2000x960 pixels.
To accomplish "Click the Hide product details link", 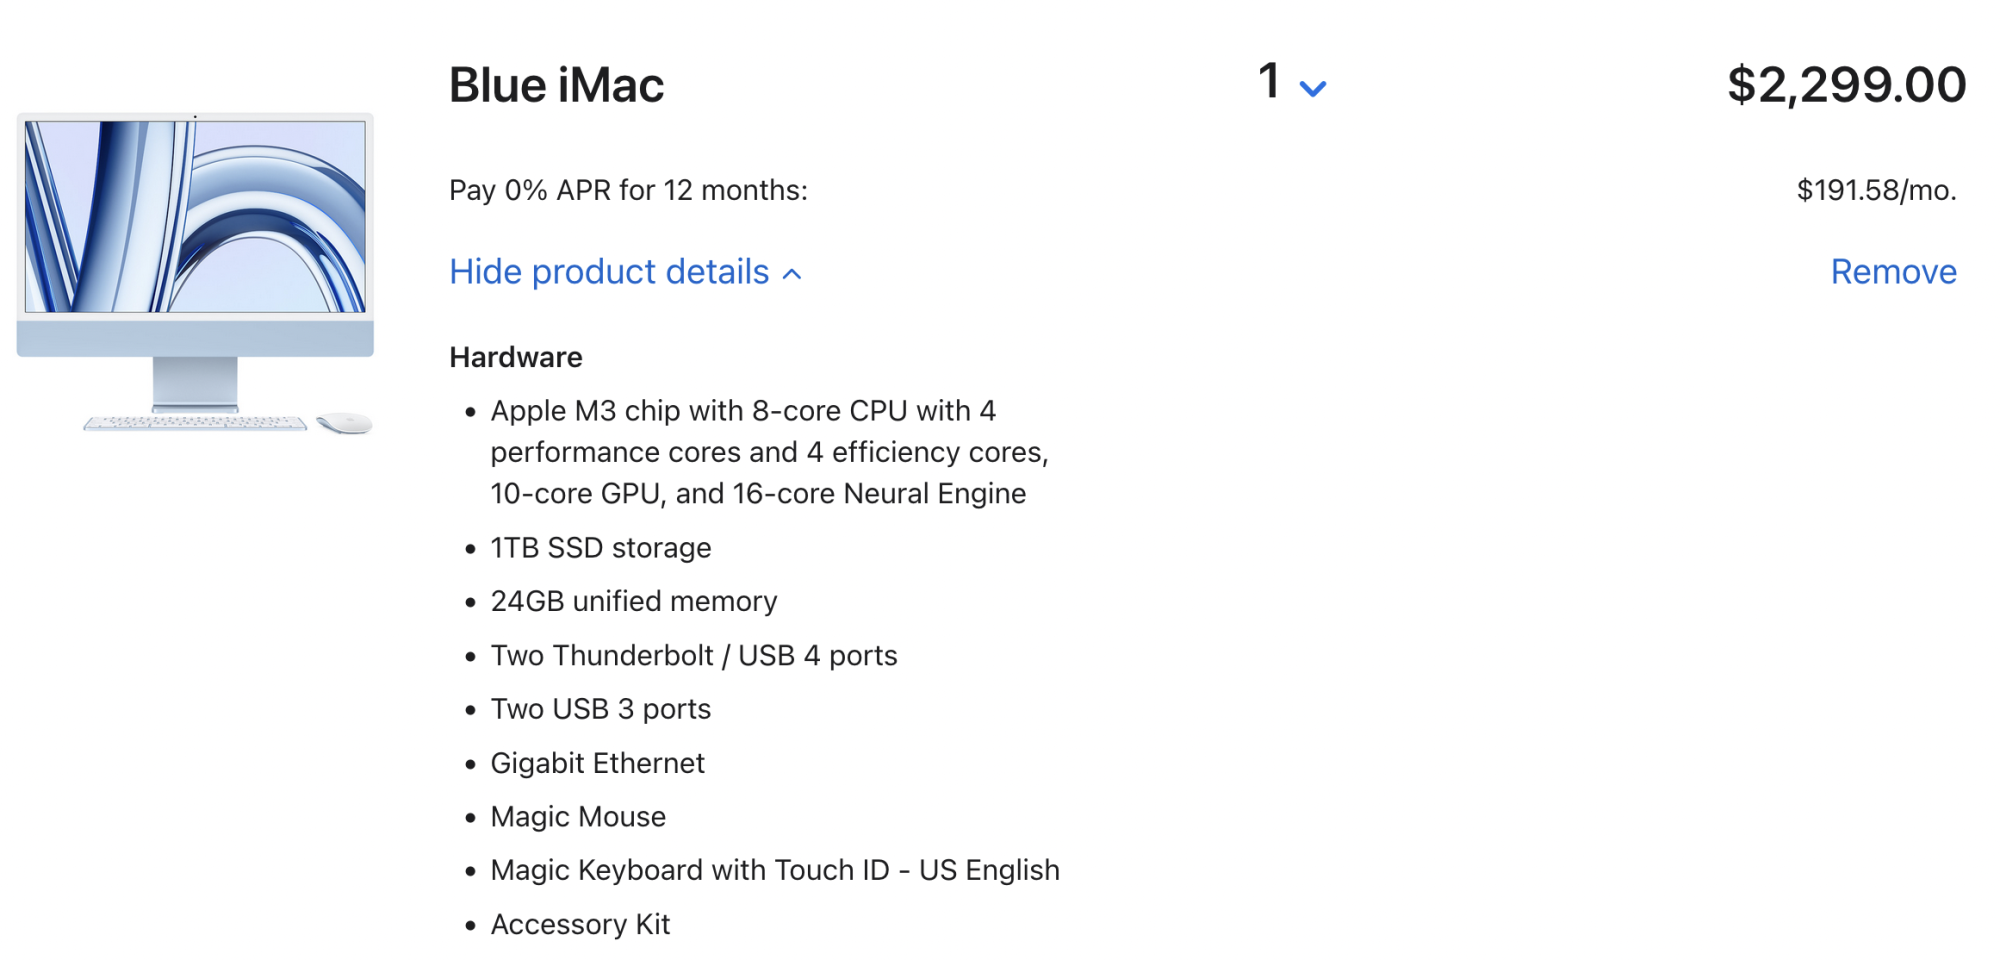I will point(609,272).
